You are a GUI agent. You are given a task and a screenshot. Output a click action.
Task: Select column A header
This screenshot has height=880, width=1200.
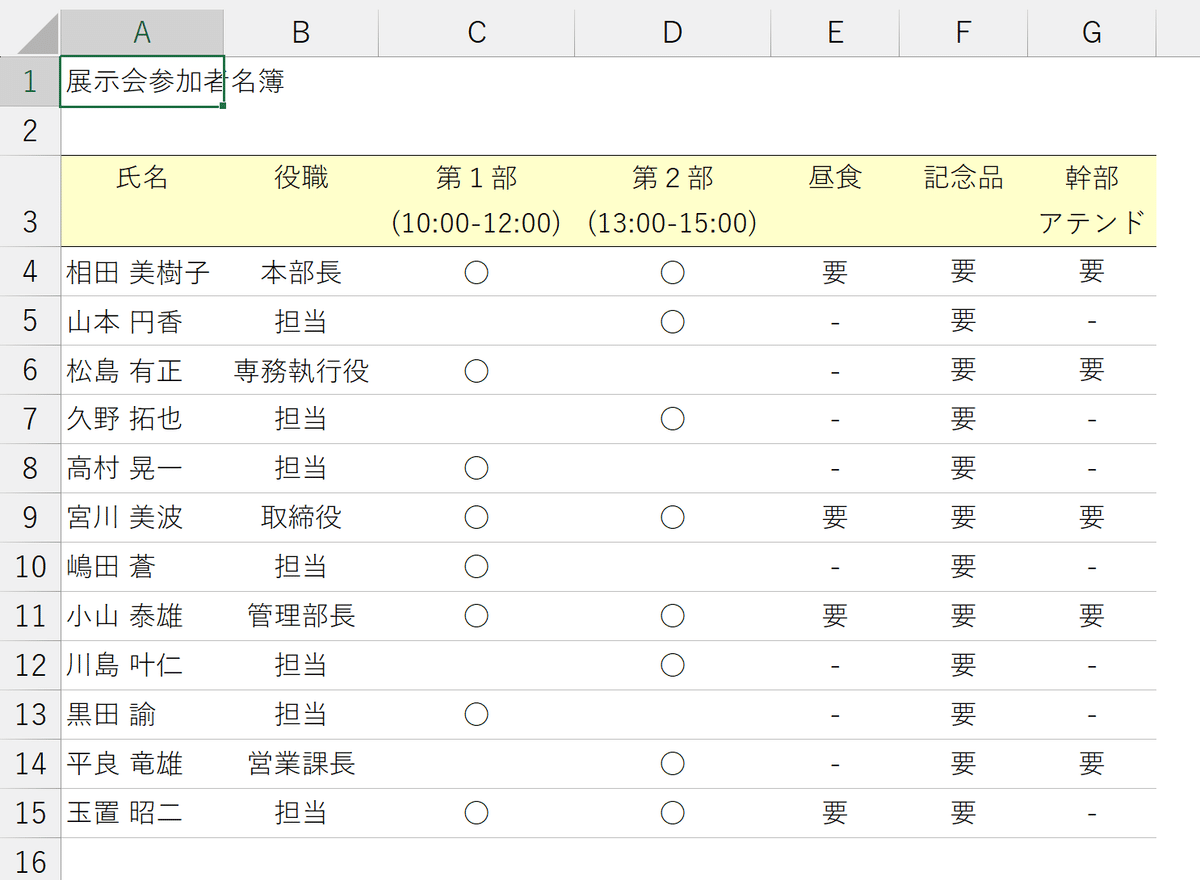(142, 33)
